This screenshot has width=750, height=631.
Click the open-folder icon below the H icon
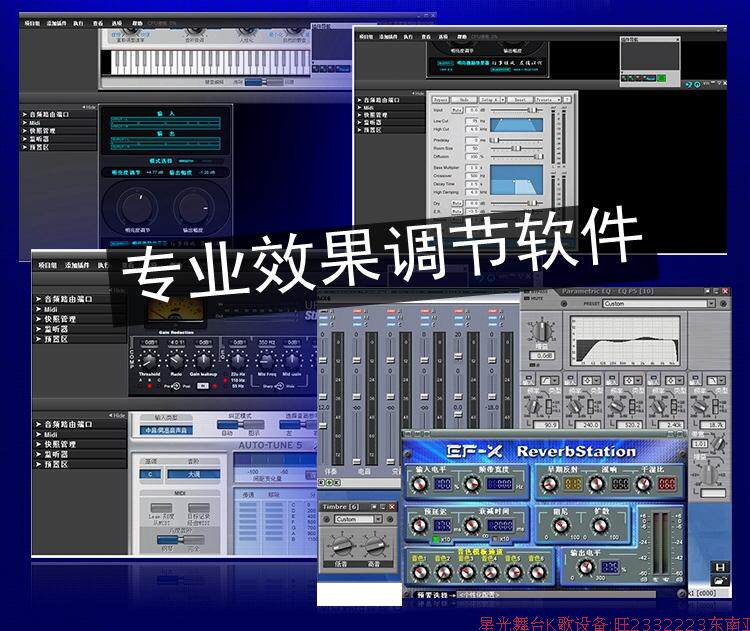point(720,581)
